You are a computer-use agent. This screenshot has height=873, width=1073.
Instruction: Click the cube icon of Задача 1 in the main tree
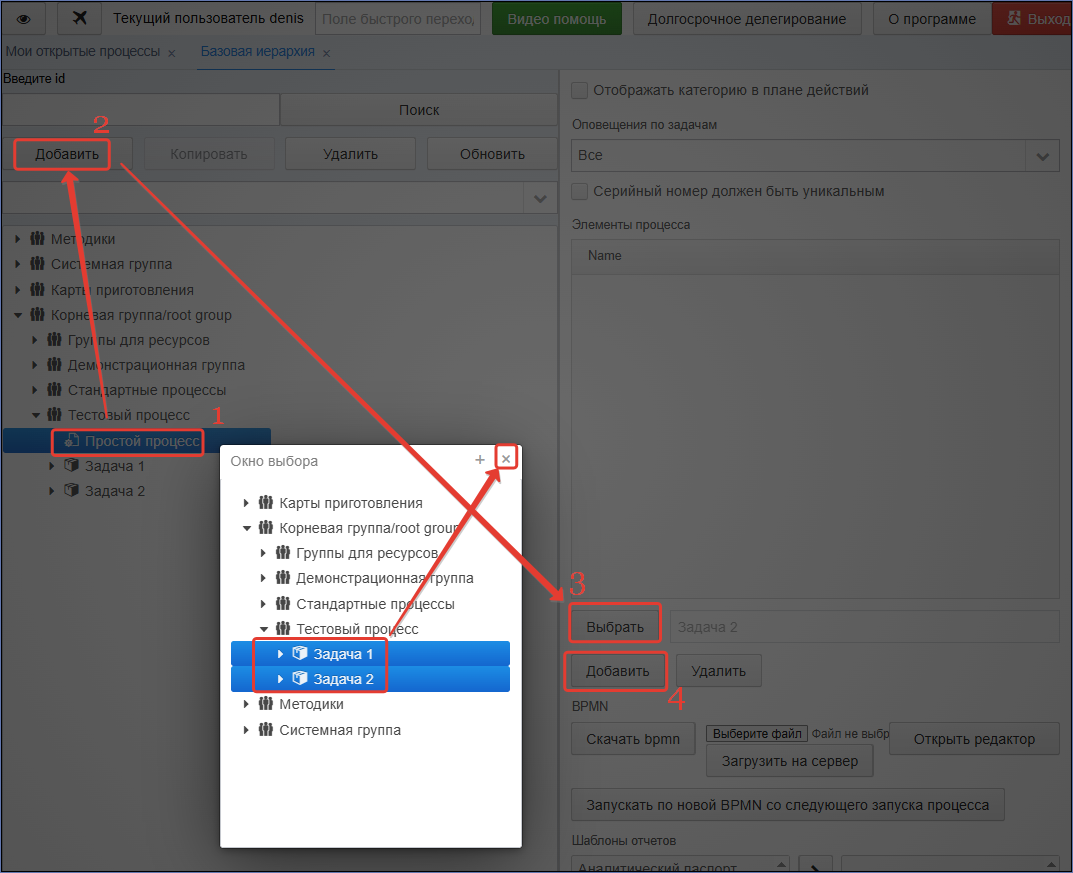(x=71, y=466)
